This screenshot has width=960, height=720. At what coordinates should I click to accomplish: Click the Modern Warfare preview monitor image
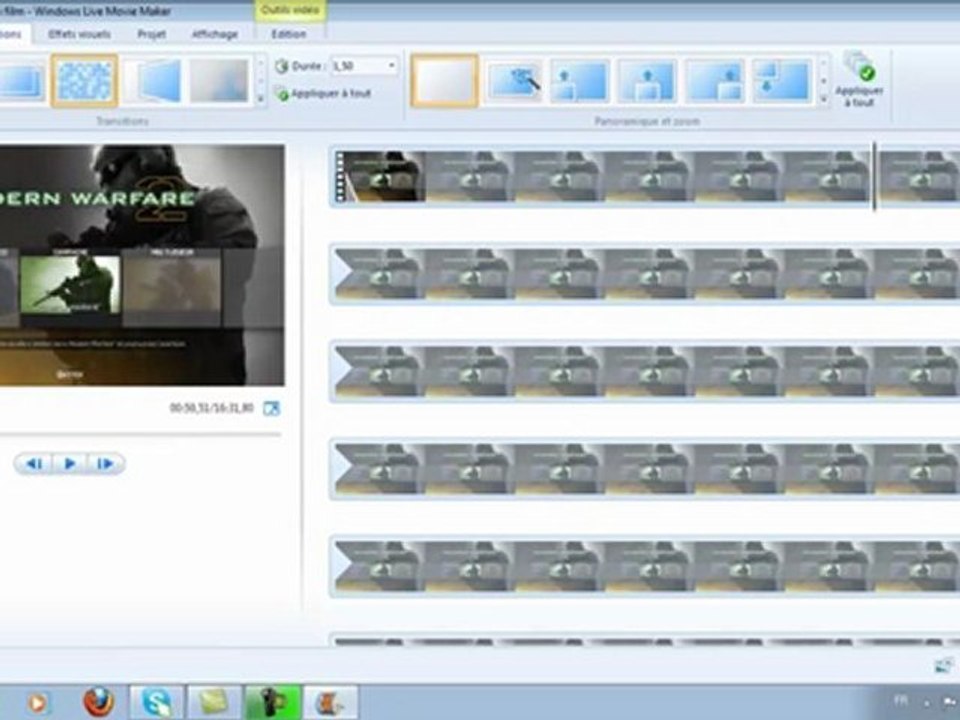142,265
